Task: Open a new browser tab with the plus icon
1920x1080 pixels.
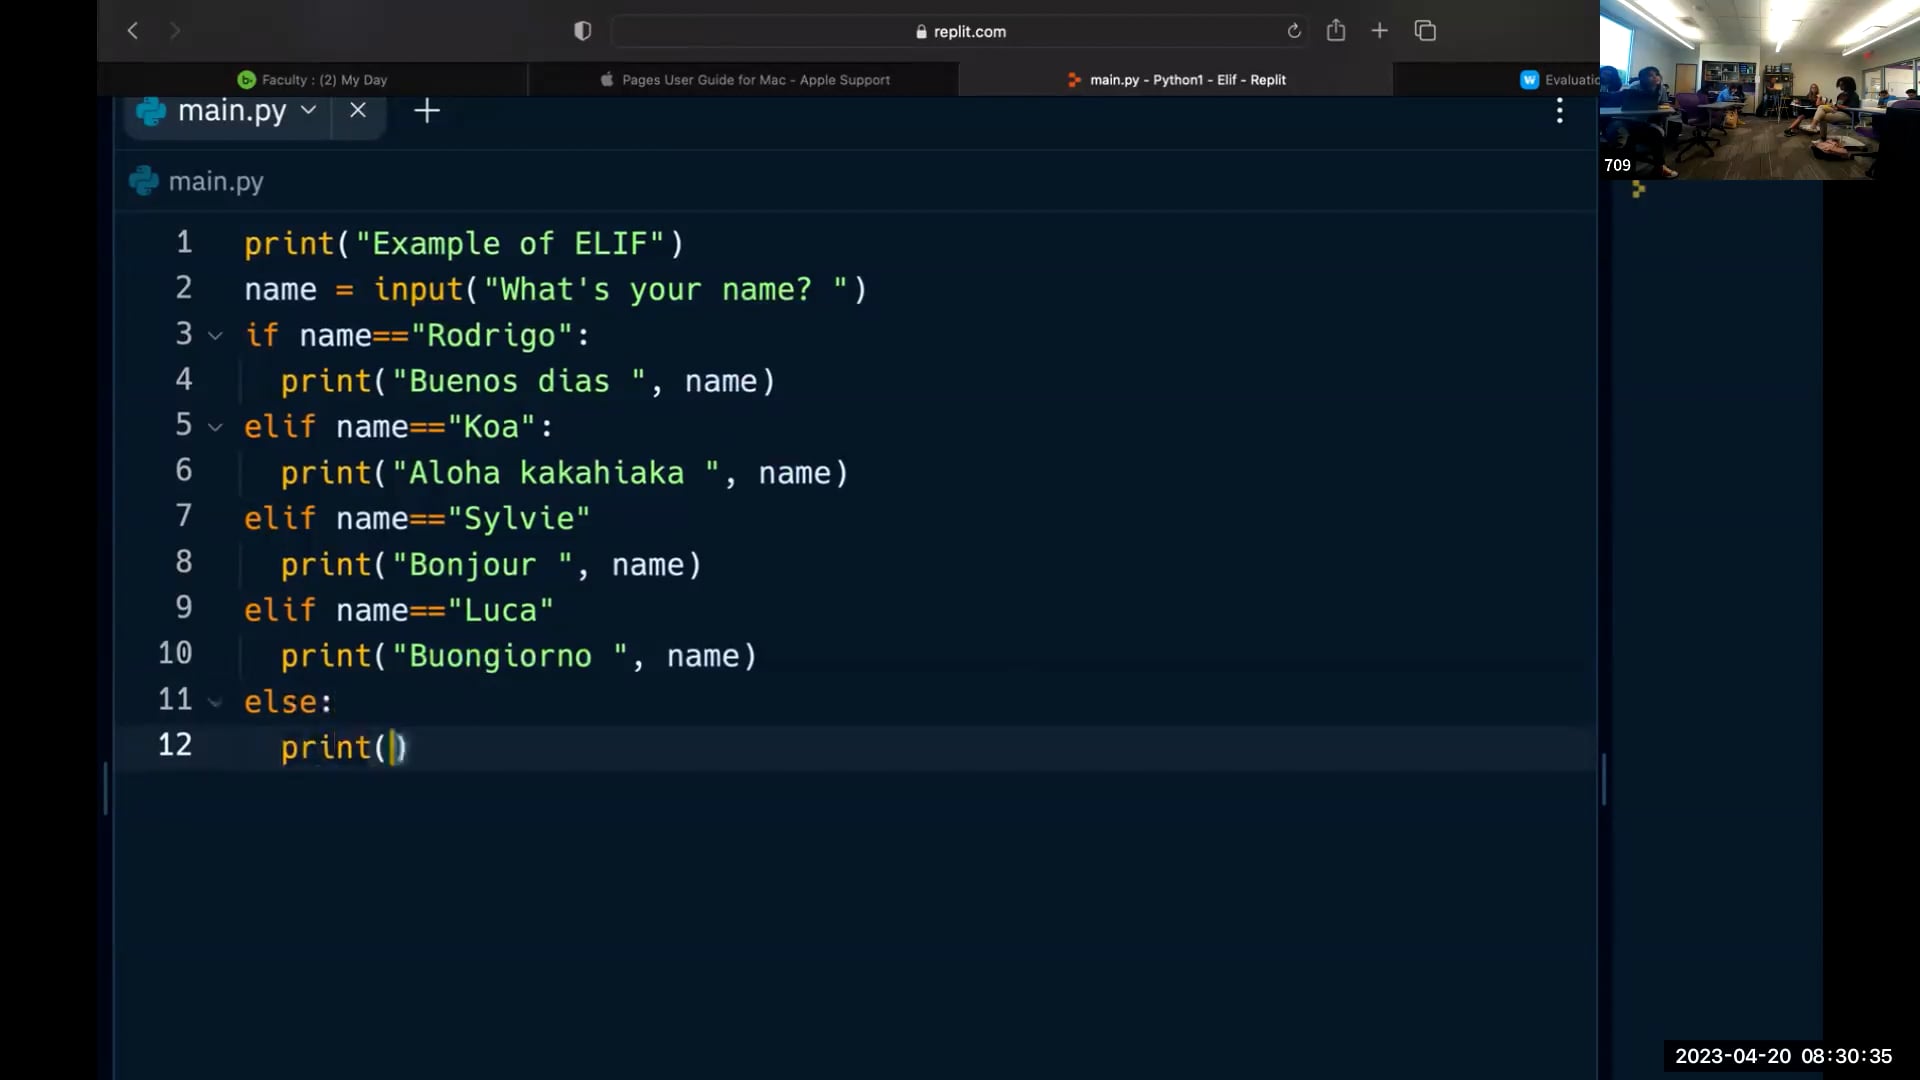Action: point(1379,30)
